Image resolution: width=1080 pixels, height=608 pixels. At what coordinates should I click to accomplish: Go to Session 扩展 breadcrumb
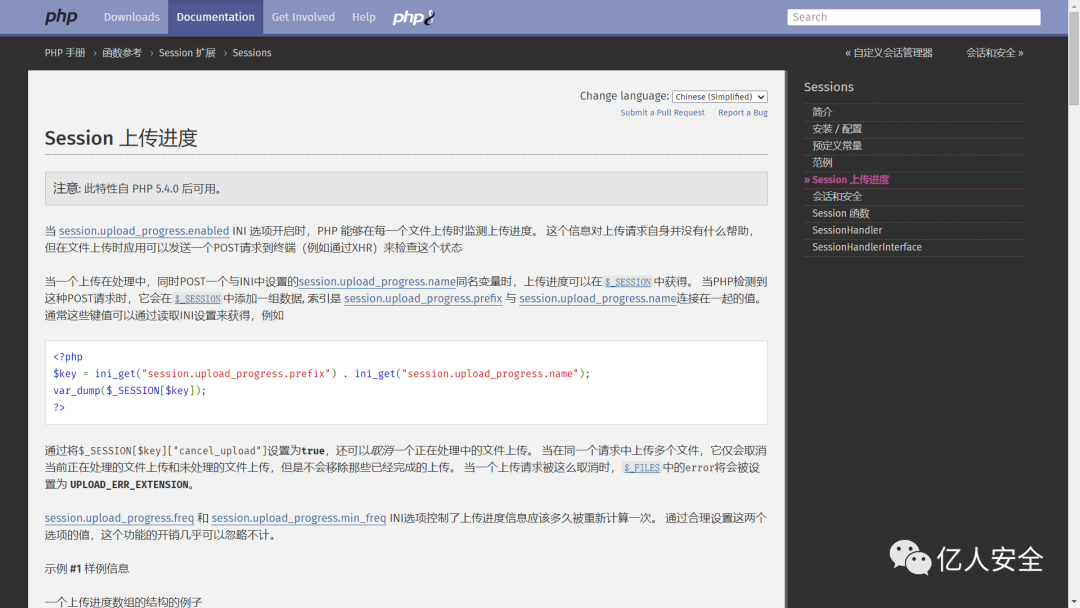point(187,53)
